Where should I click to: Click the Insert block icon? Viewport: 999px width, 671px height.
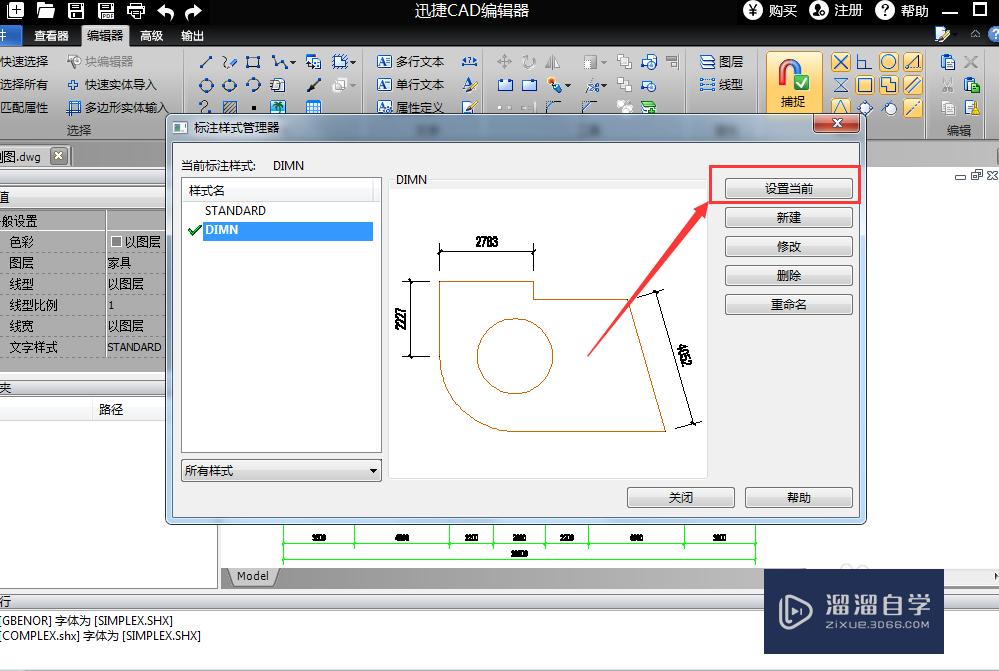[313, 62]
